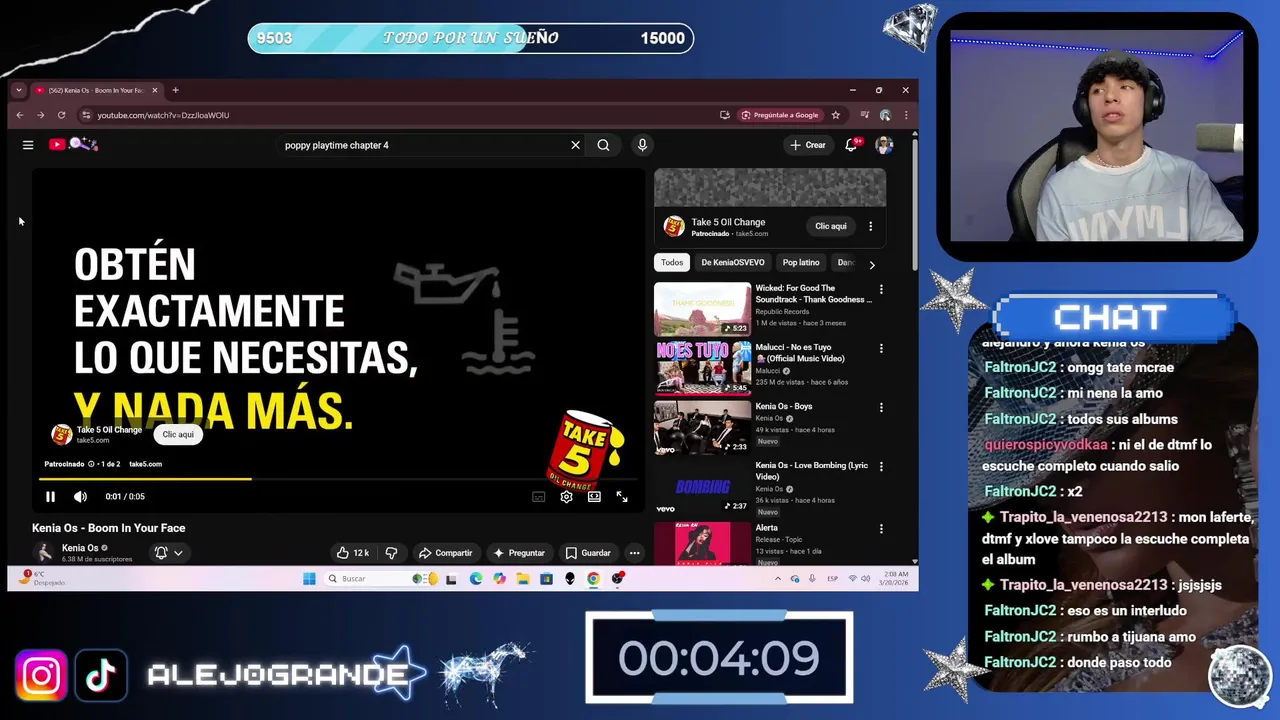
Task: Clear the search box with the X
Action: tap(575, 145)
